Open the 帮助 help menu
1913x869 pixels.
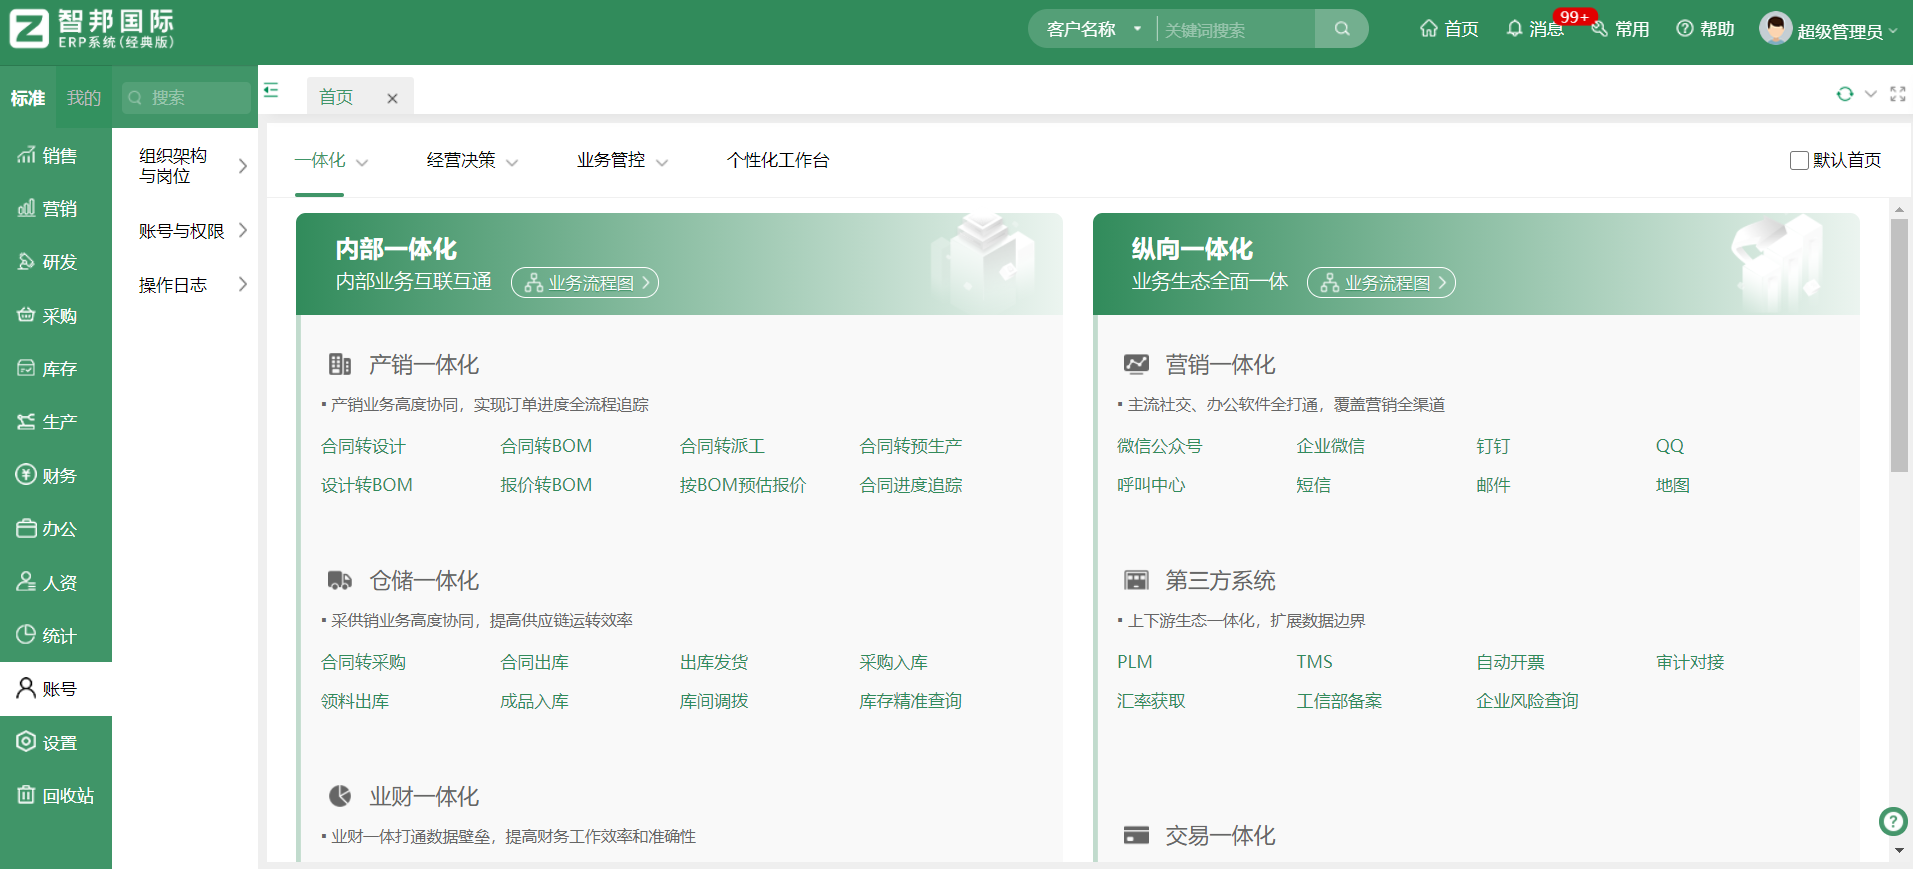pos(1705,29)
